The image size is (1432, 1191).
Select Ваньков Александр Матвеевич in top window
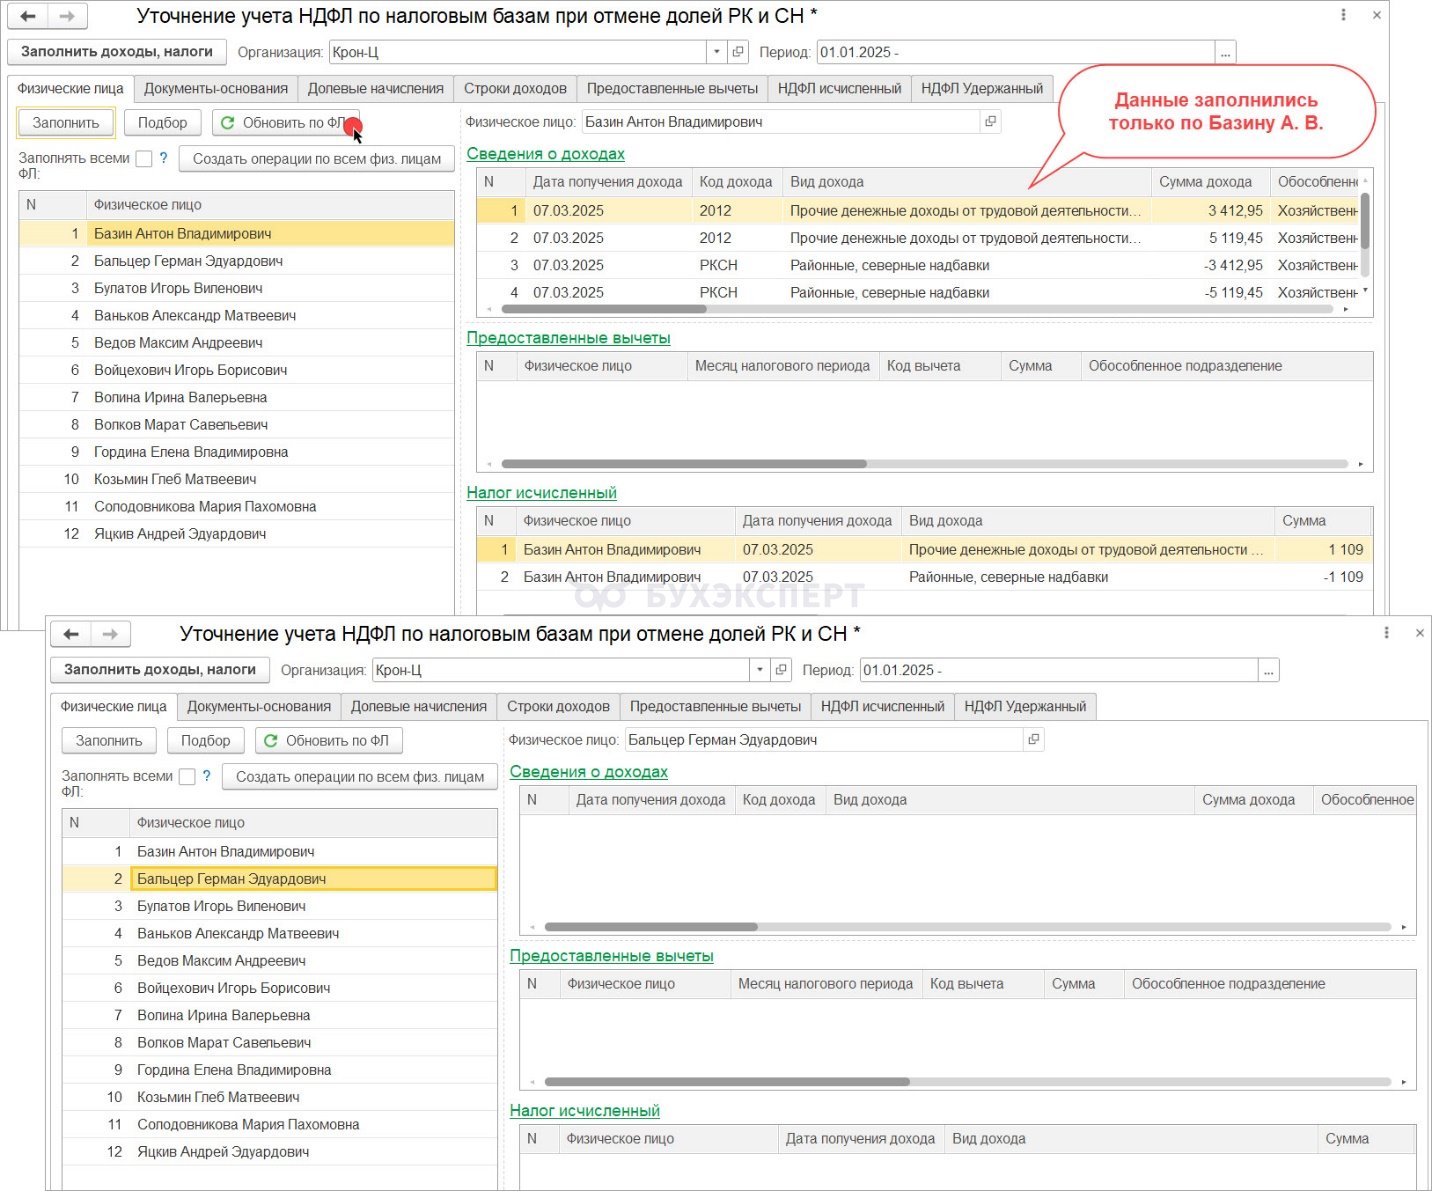click(237, 315)
